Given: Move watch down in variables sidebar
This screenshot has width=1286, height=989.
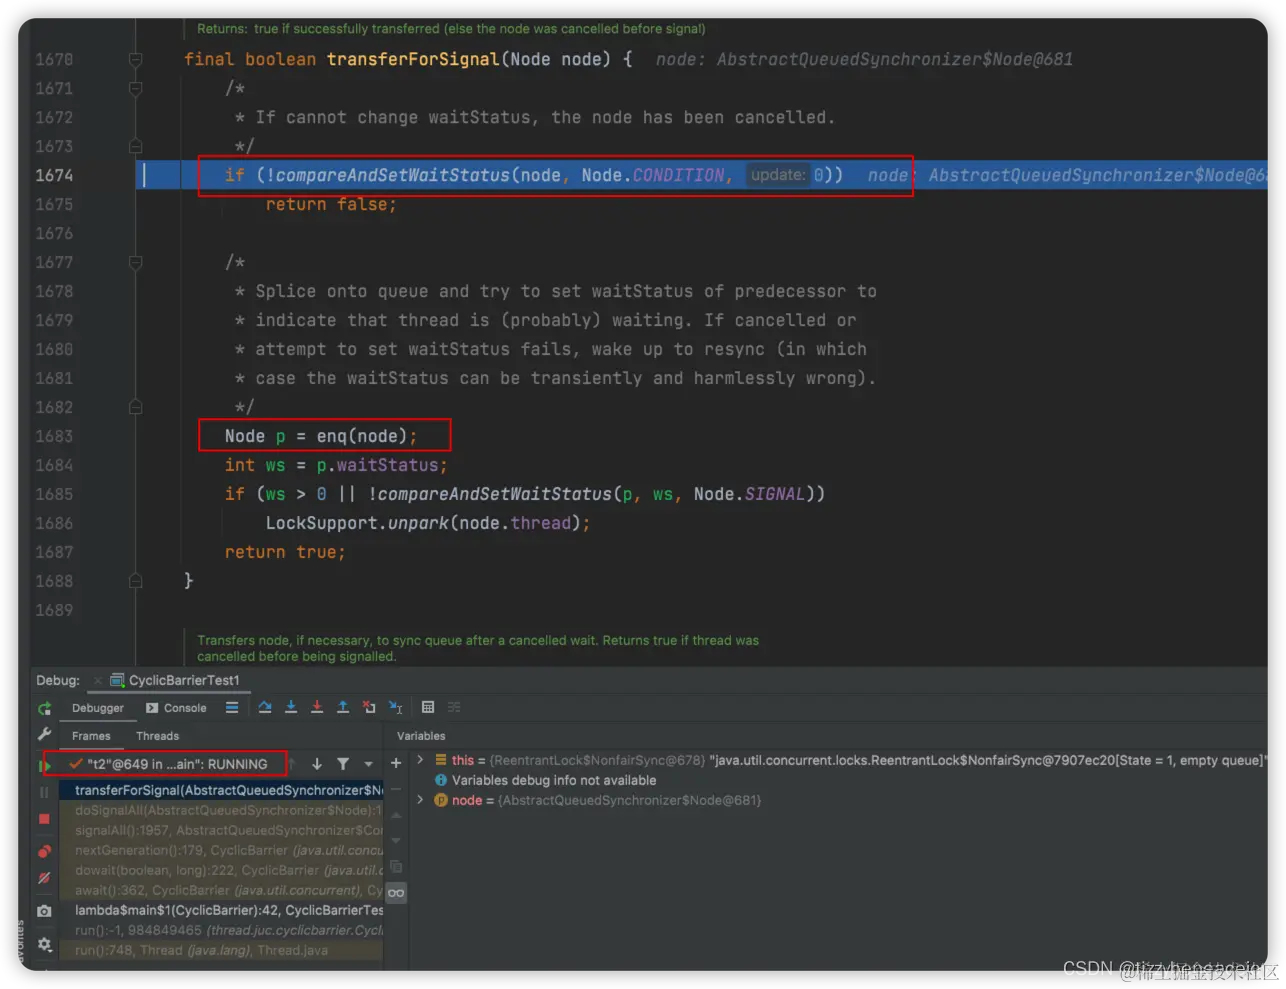Looking at the screenshot, I should (x=396, y=841).
